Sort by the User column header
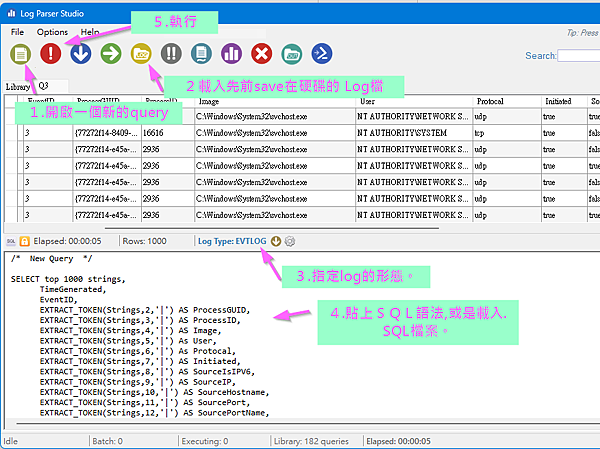Viewport: 600px width, 449px height. tap(414, 101)
